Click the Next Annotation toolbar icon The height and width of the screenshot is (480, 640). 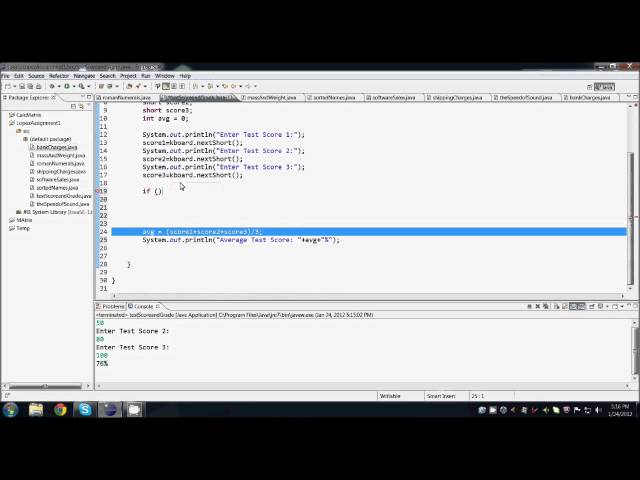pyautogui.click(x=195, y=86)
